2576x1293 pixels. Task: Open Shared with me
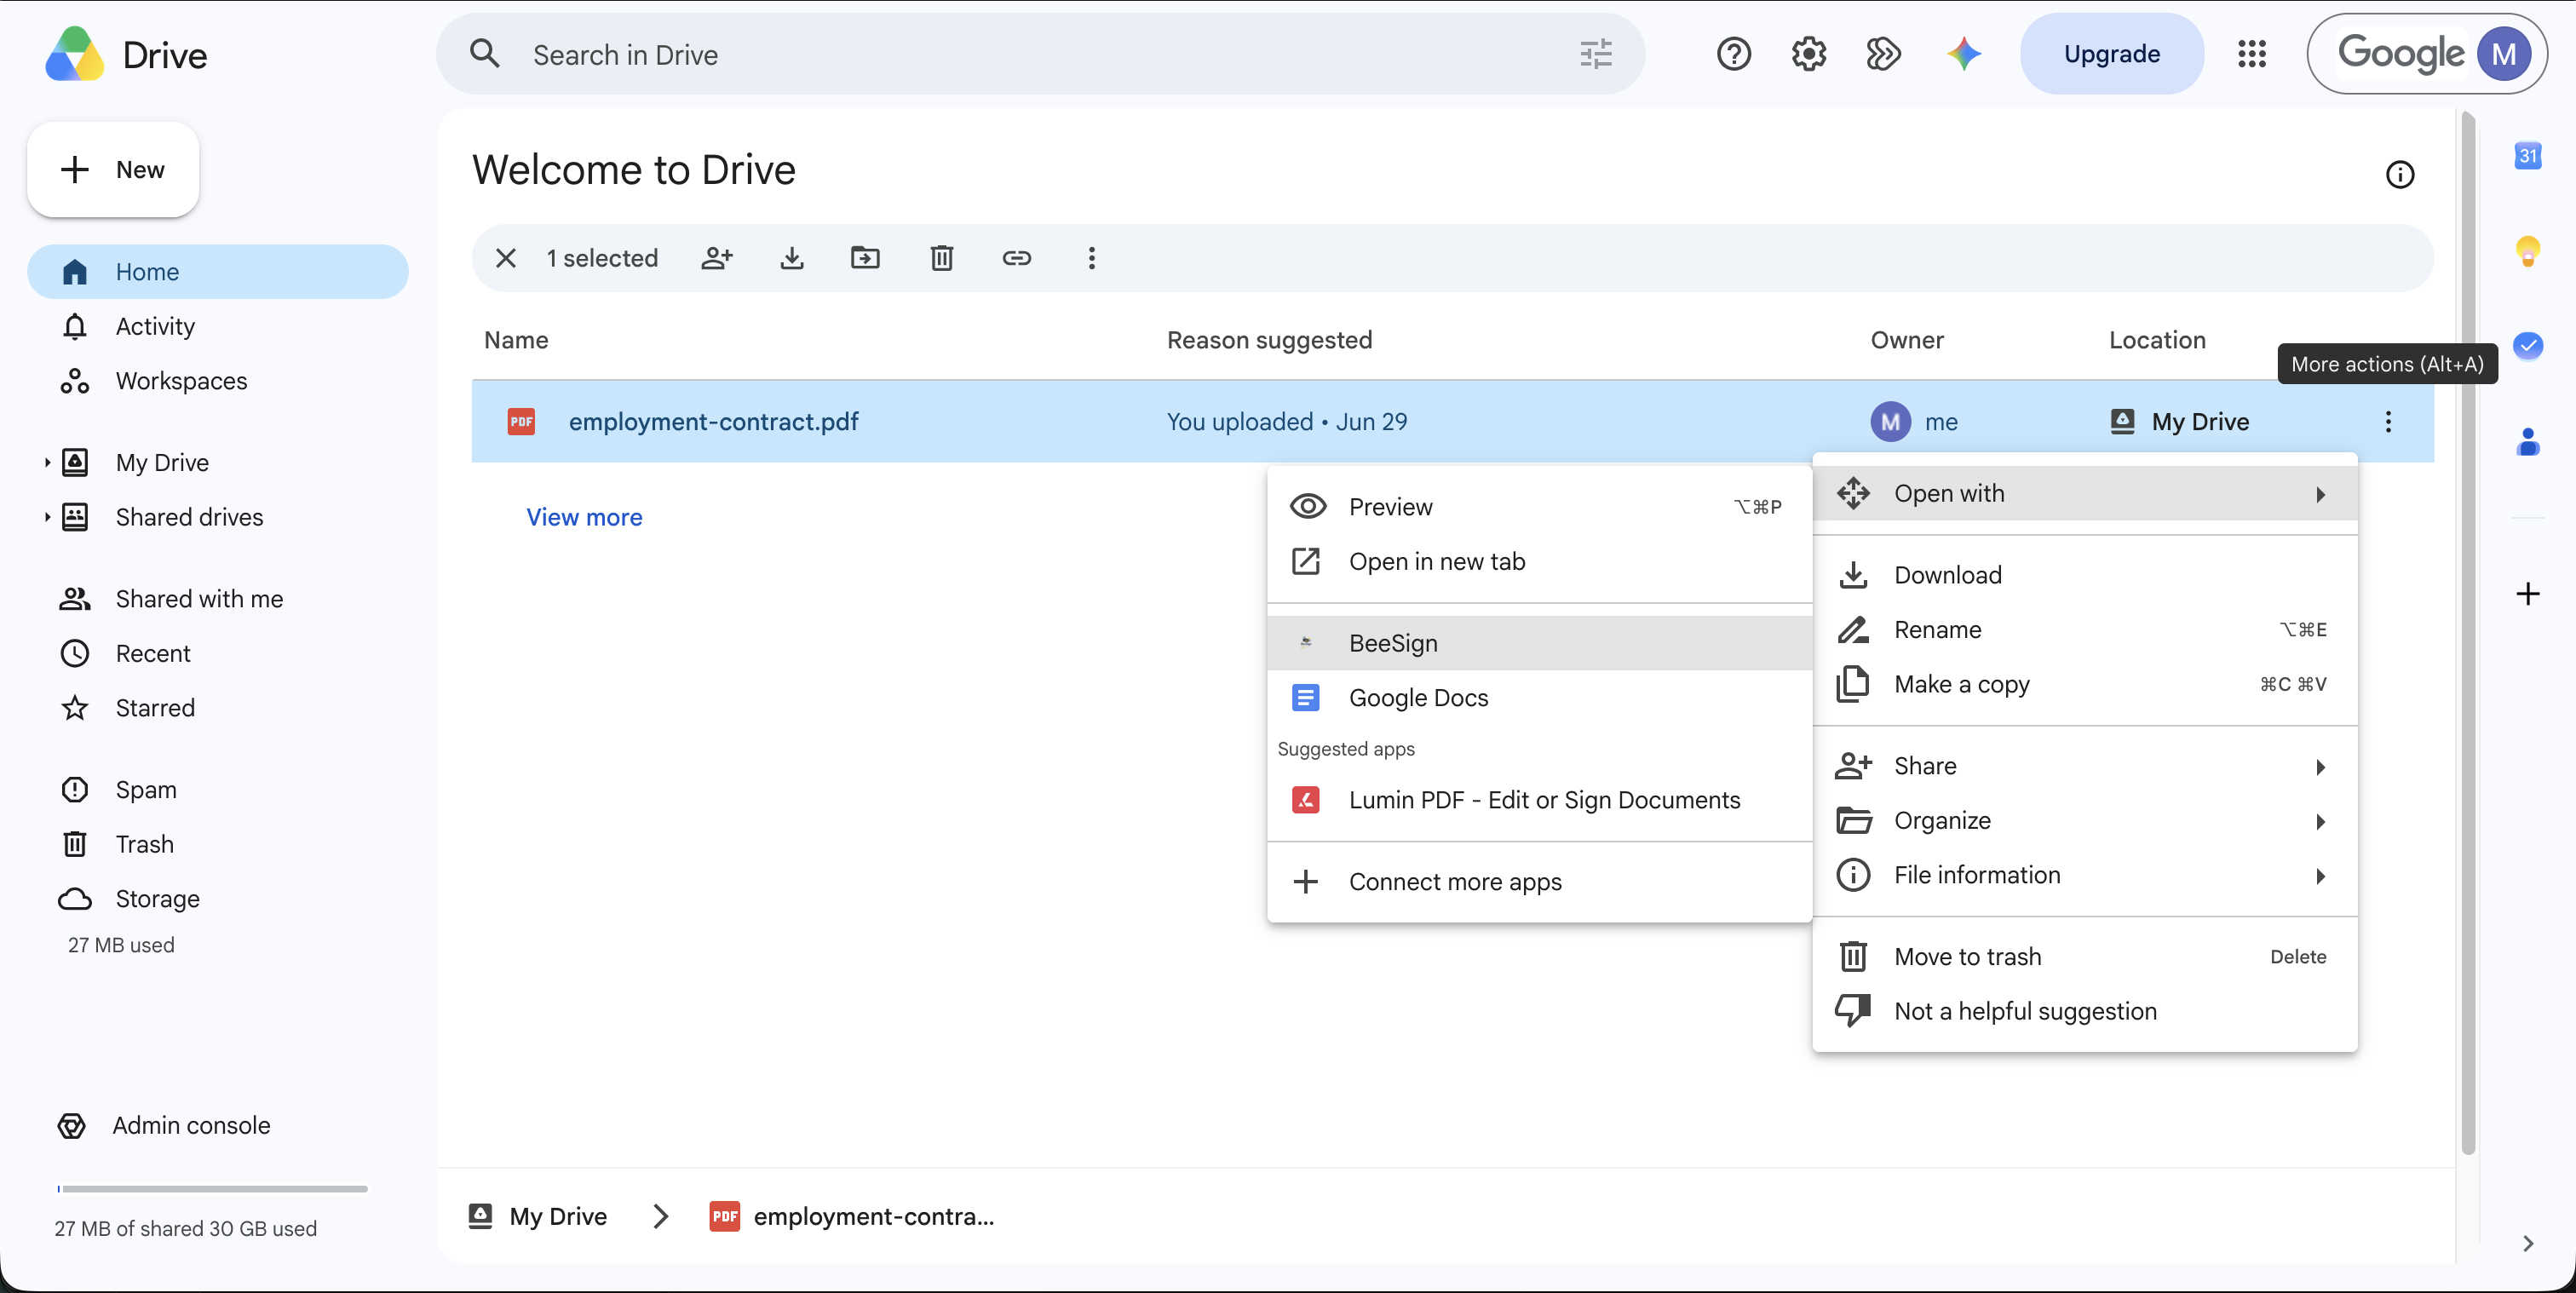218,599
